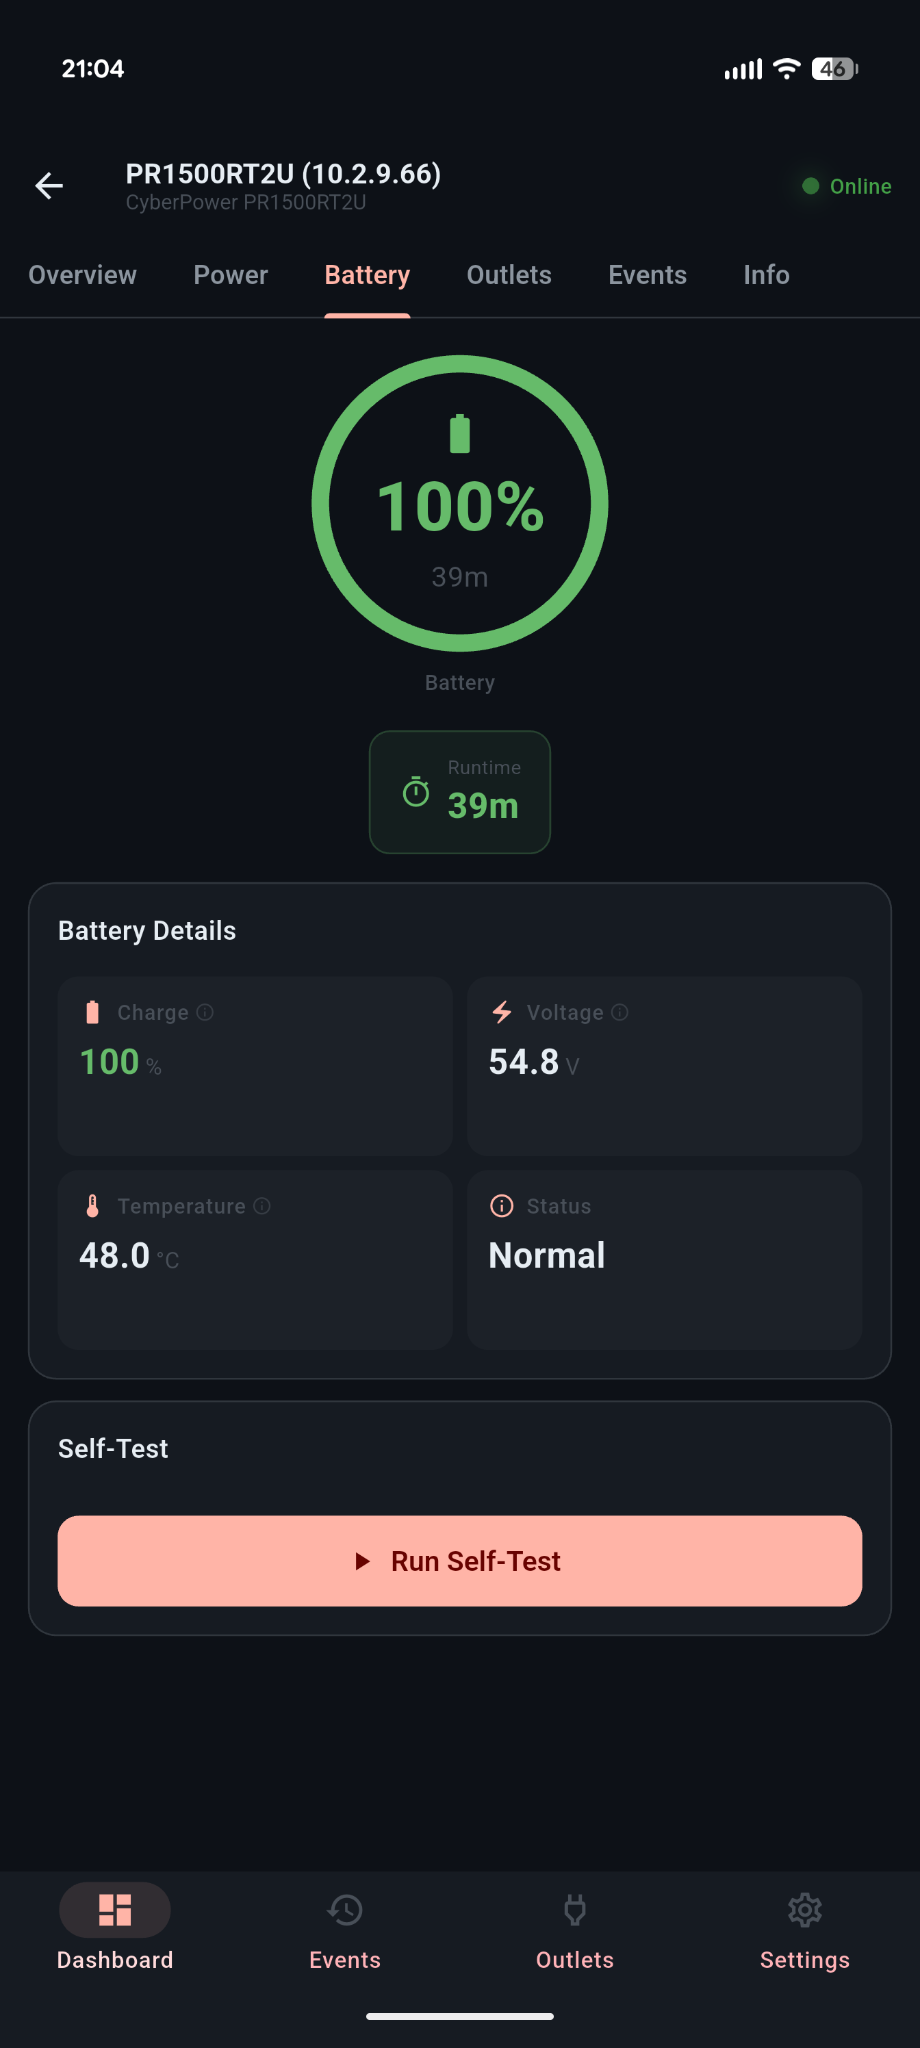Open Settings via the gear icon

pyautogui.click(x=804, y=1910)
